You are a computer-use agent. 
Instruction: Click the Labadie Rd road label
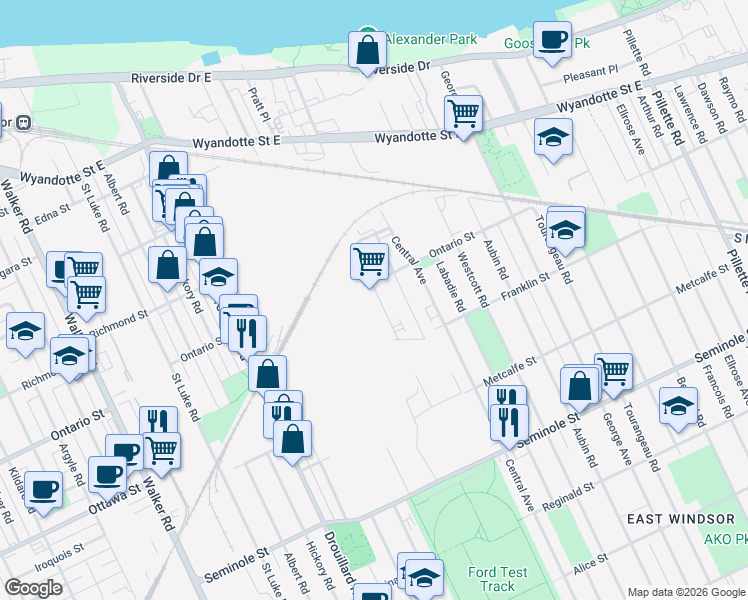pos(450,287)
